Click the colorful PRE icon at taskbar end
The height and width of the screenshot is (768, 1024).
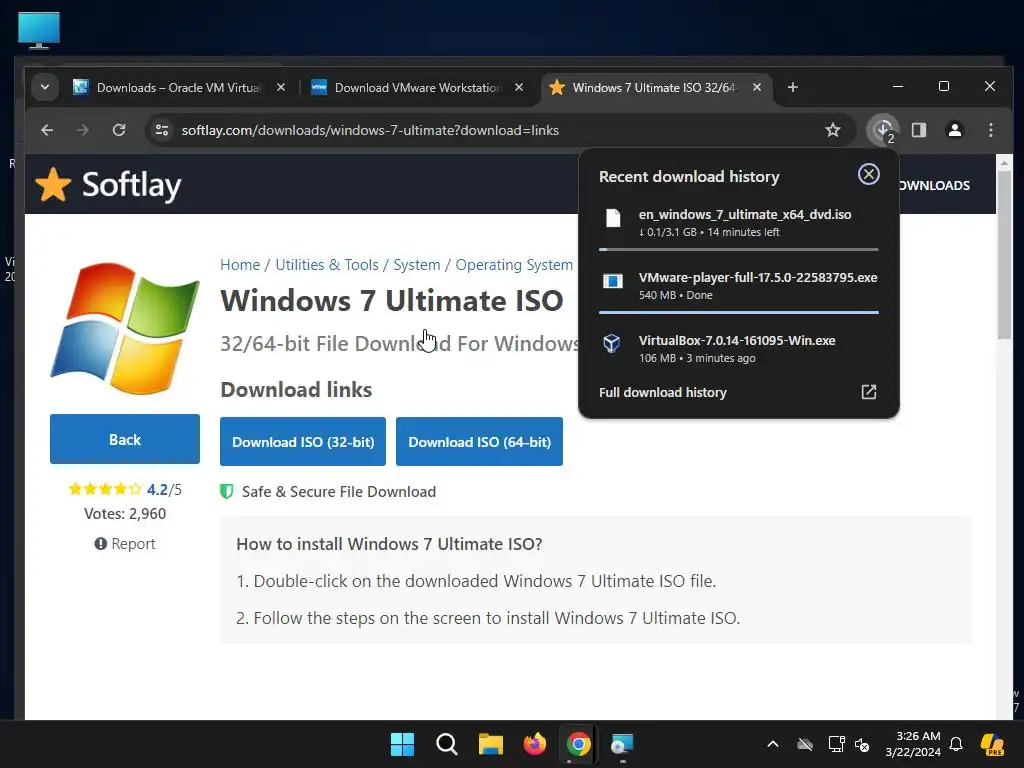pos(993,744)
